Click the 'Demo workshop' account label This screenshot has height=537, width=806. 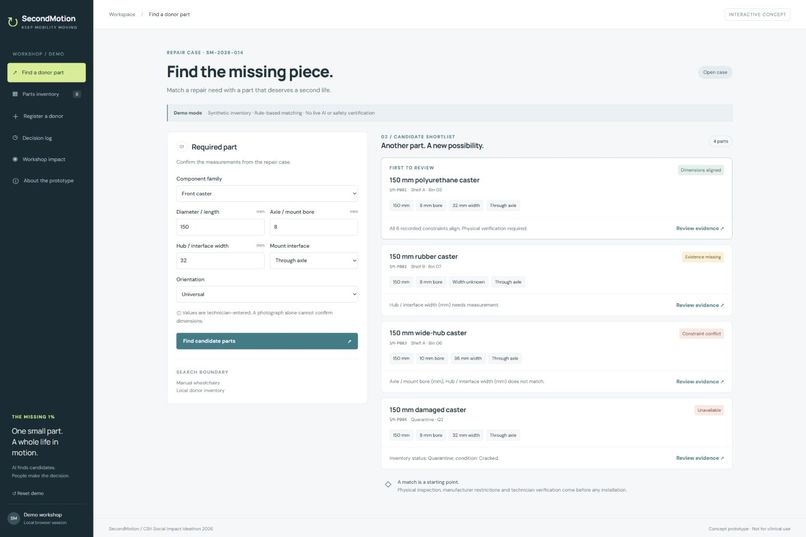[x=43, y=515]
